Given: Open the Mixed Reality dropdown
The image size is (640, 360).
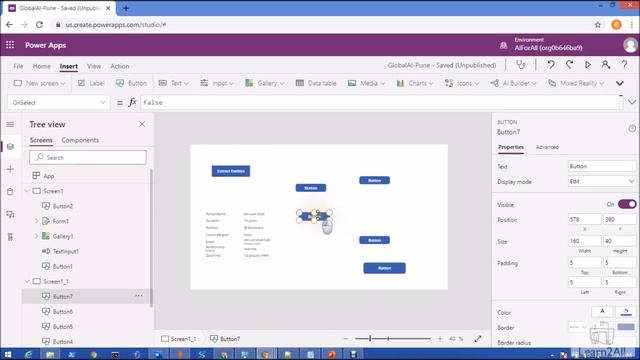Looking at the screenshot, I should click(576, 83).
